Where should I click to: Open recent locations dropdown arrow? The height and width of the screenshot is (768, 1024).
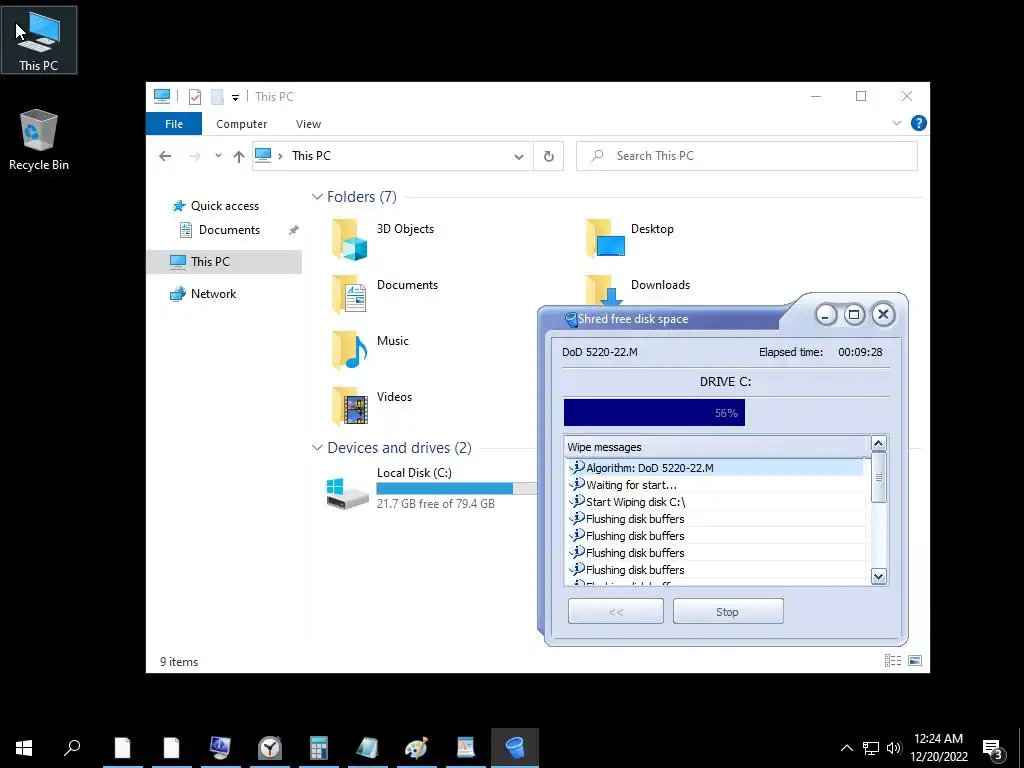[218, 156]
